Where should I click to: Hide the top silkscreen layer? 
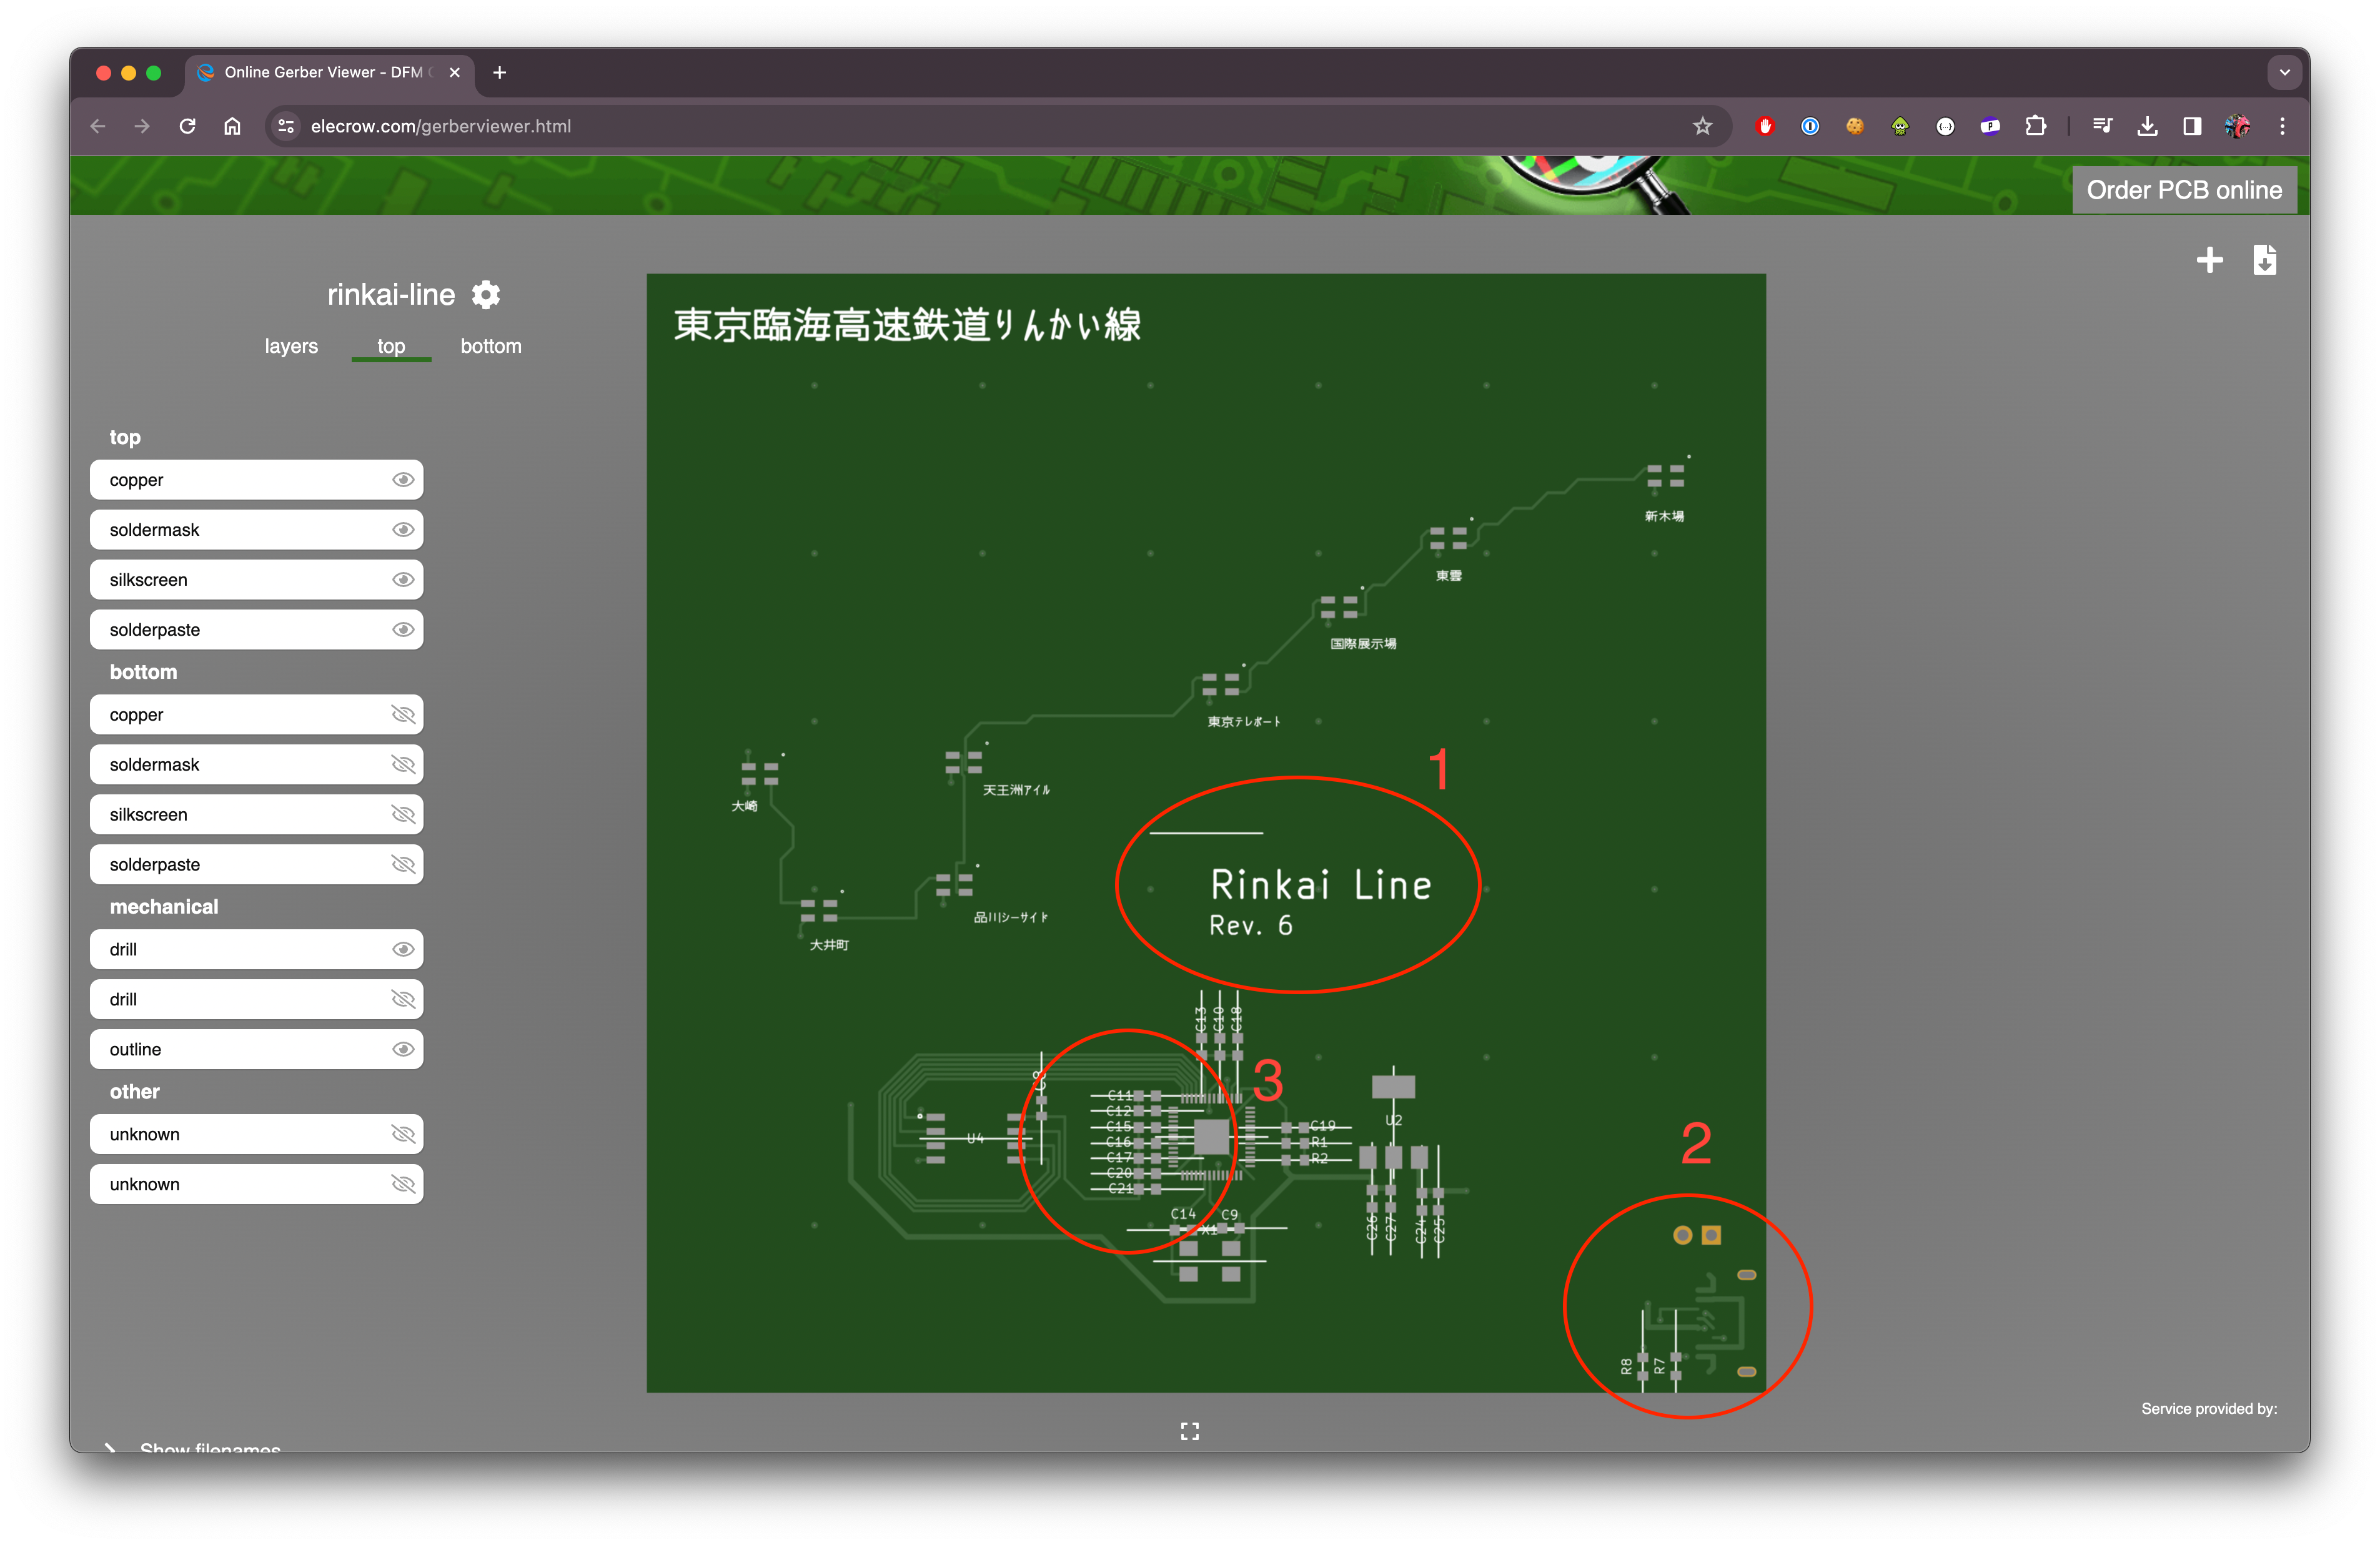pos(403,580)
